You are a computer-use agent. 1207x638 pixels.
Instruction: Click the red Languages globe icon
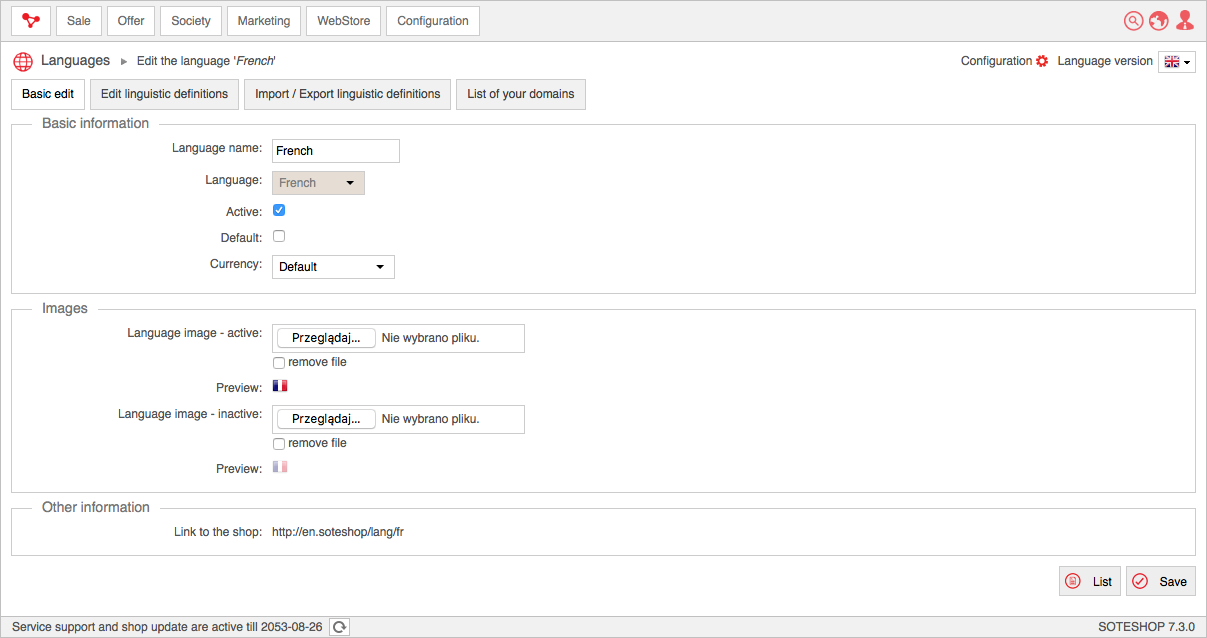pyautogui.click(x=23, y=61)
